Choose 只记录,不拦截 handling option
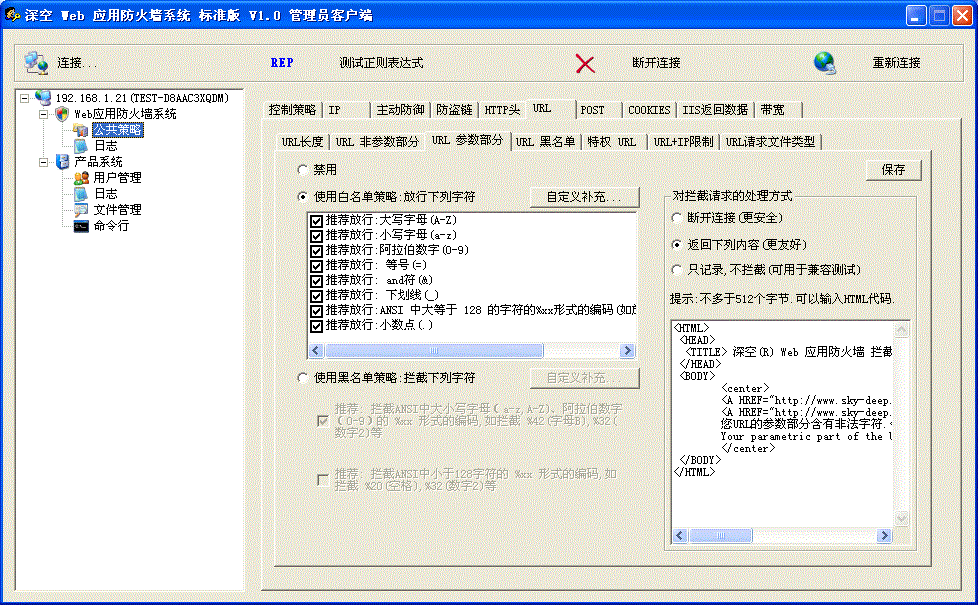This screenshot has width=978, height=605. 676,269
